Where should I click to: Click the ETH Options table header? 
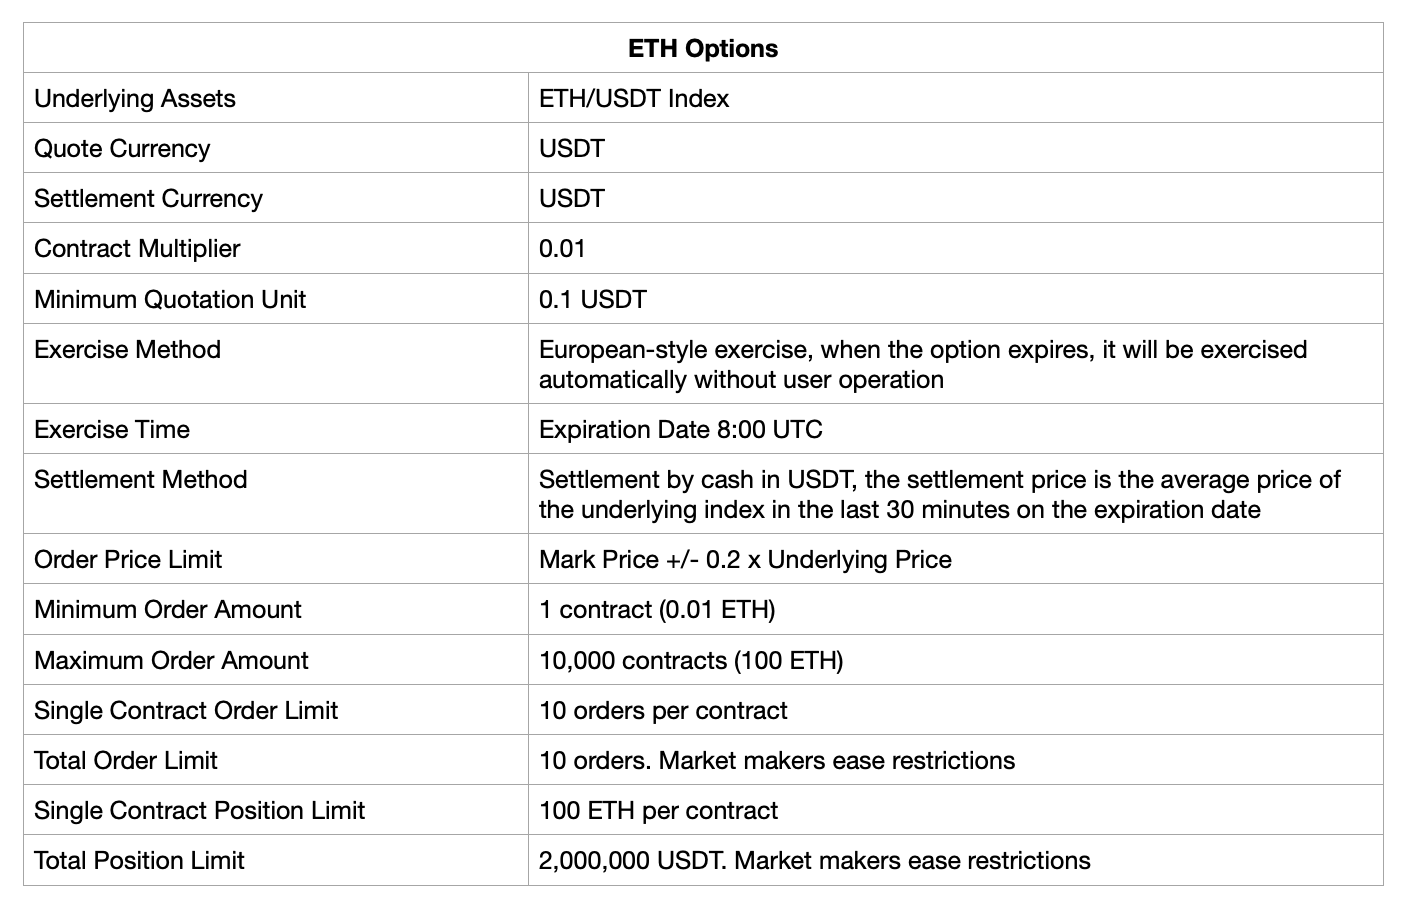point(702,48)
